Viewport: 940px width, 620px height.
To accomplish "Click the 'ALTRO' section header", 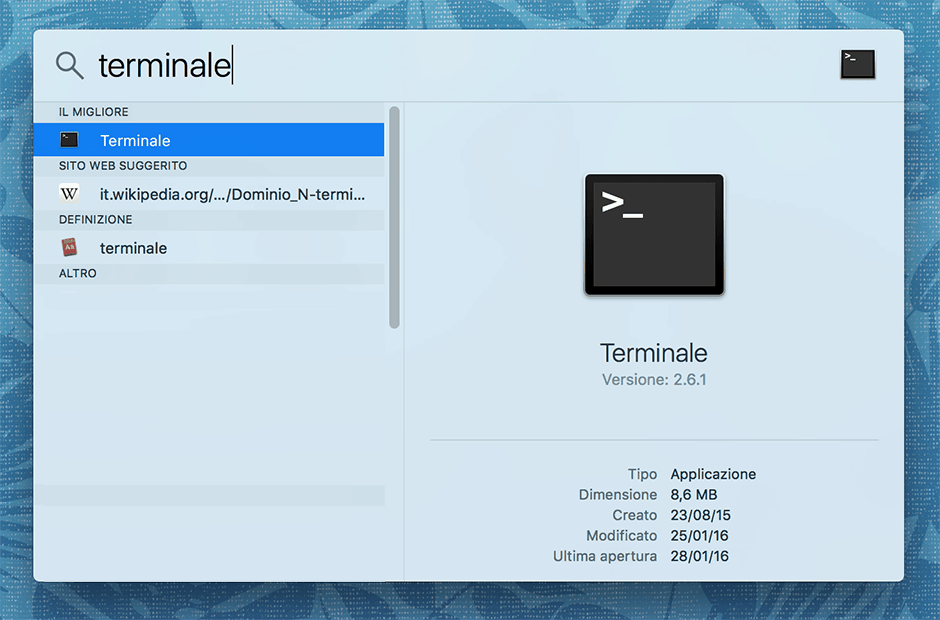I will pyautogui.click(x=78, y=274).
